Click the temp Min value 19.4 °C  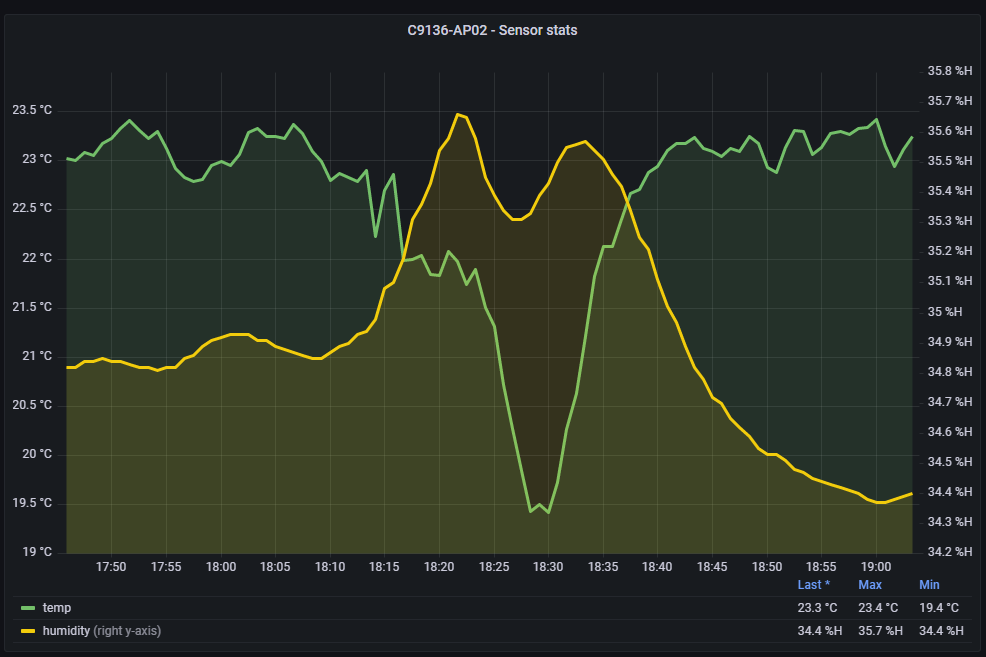click(x=938, y=608)
